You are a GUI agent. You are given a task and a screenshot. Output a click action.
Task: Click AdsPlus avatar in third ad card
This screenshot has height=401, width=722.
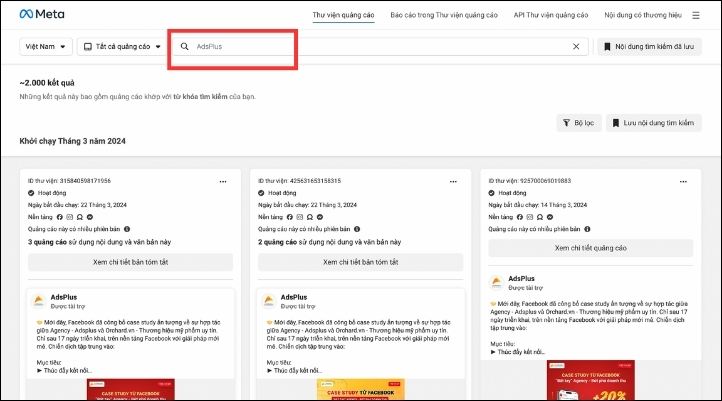tap(496, 282)
